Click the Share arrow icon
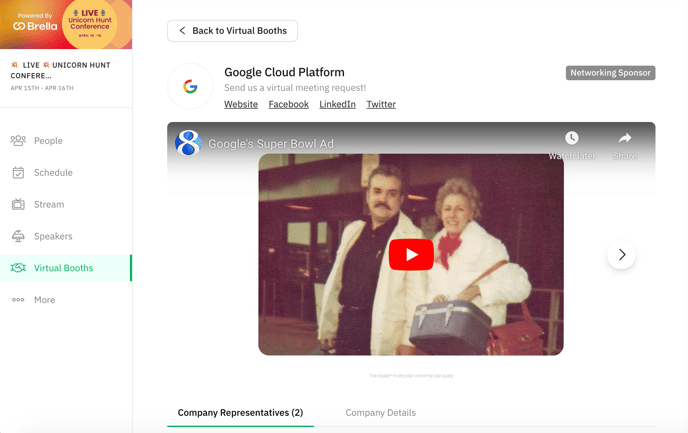This screenshot has width=688, height=433. 625,138
